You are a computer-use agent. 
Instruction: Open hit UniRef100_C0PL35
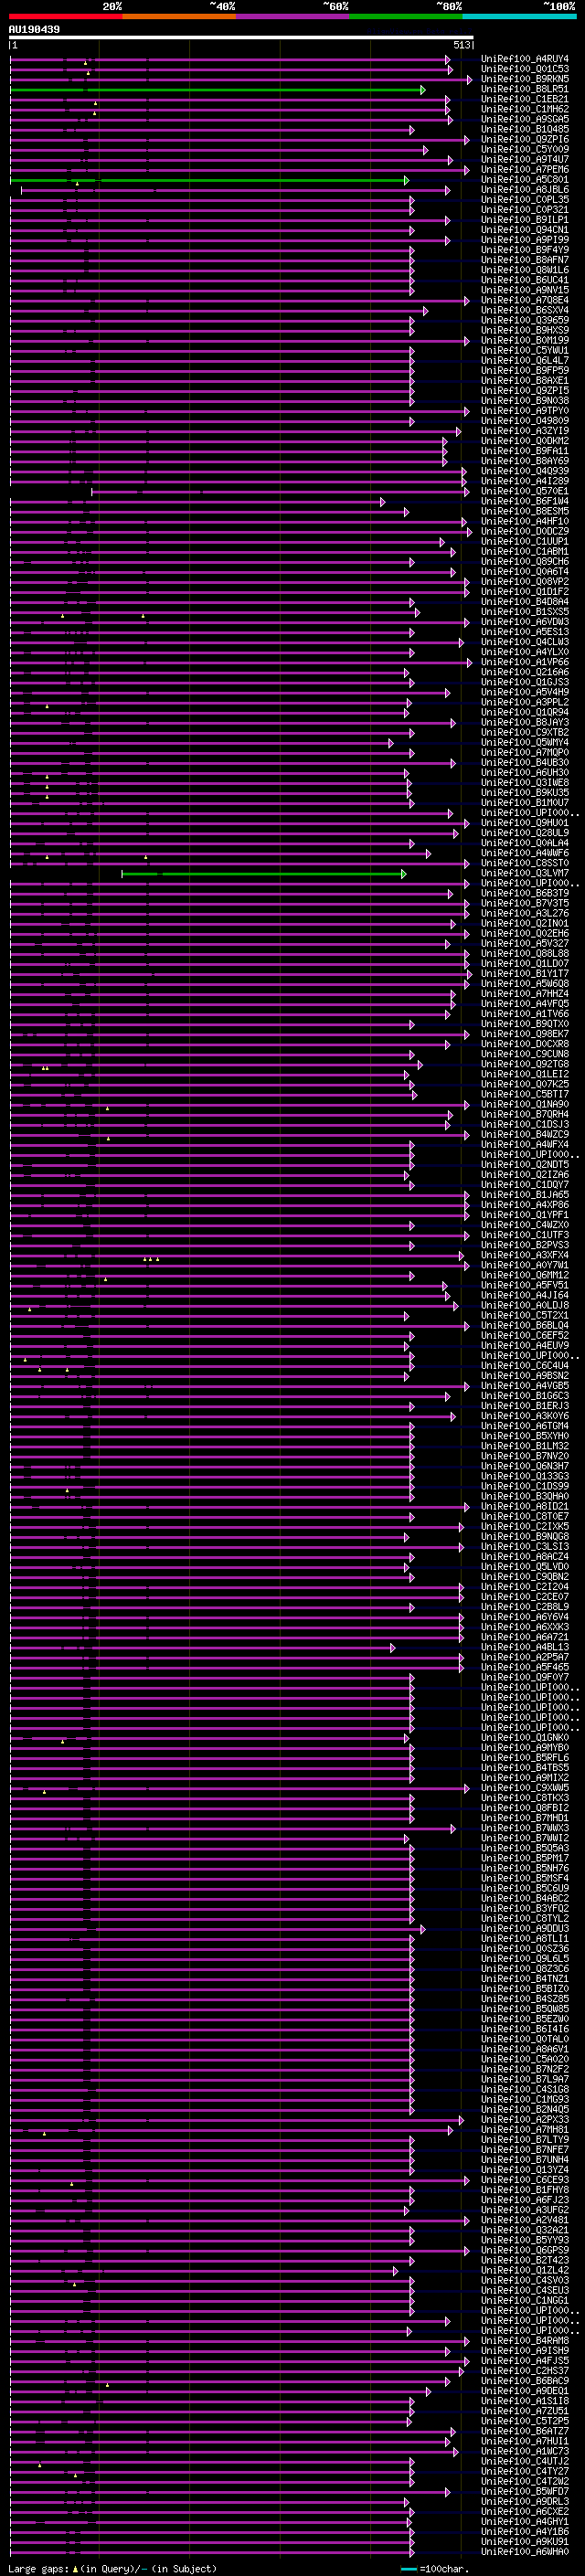[x=525, y=200]
